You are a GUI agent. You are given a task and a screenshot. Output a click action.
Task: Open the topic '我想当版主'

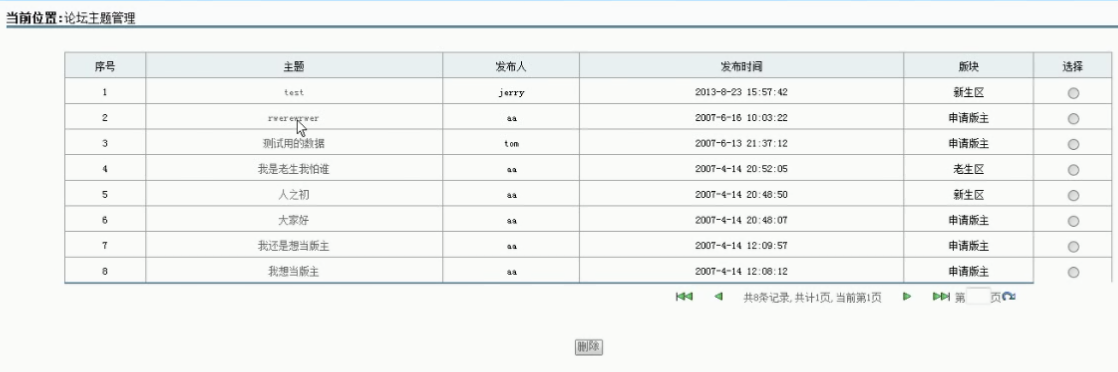(294, 272)
